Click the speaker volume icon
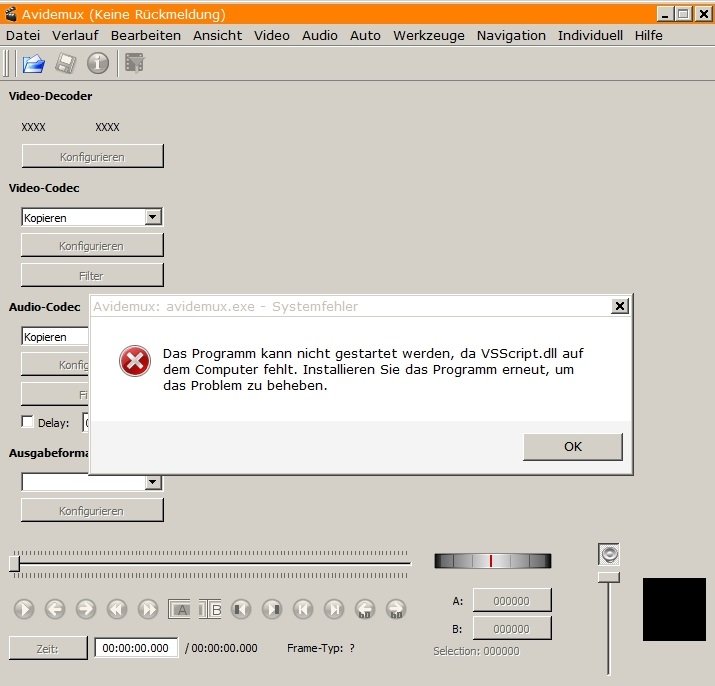The height and width of the screenshot is (686, 715). click(x=609, y=554)
